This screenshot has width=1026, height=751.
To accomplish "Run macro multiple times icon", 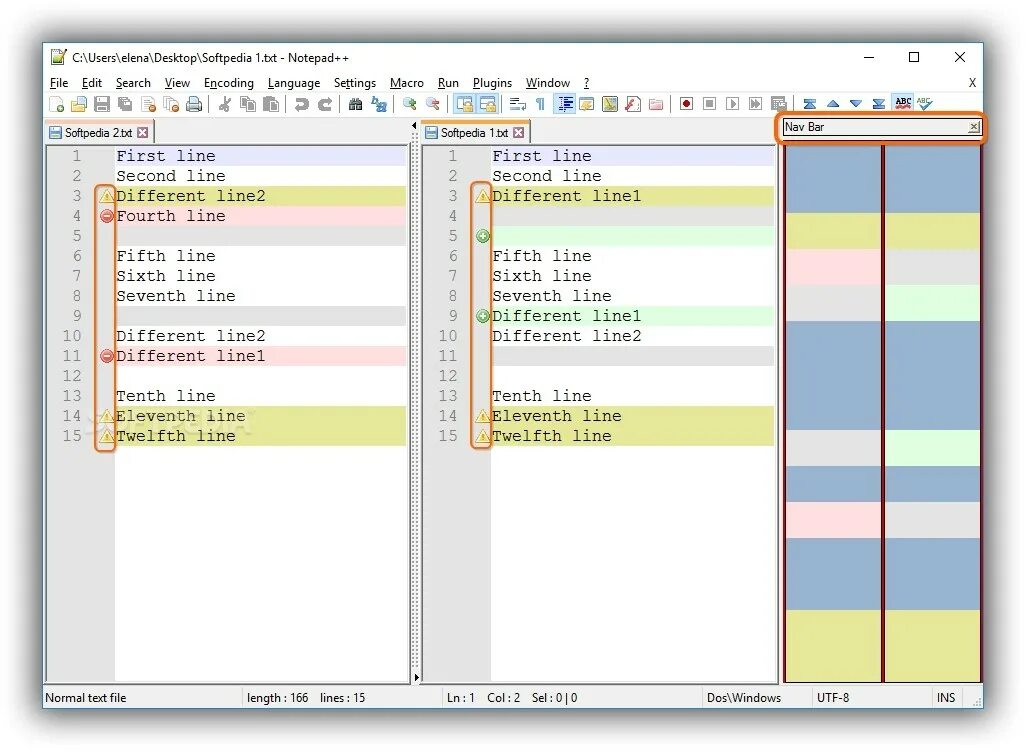I will 755,104.
